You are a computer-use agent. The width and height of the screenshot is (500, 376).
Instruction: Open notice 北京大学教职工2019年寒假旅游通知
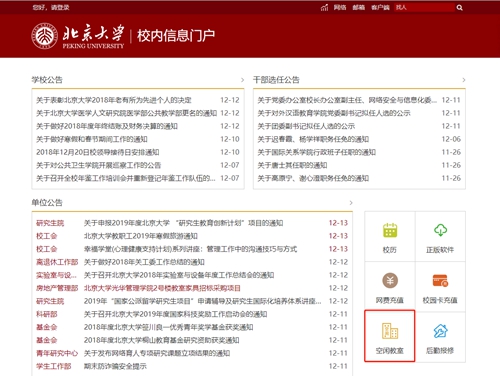[x=141, y=236]
